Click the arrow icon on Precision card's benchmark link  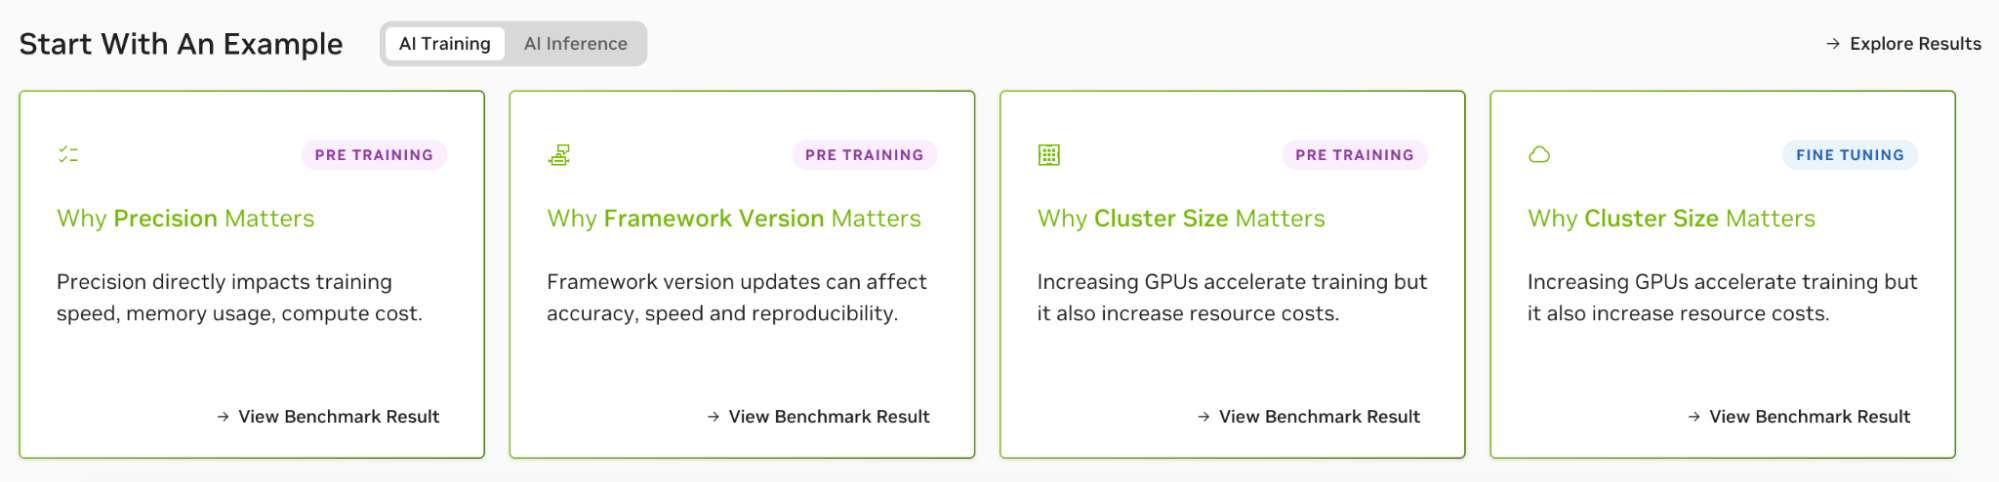(223, 417)
